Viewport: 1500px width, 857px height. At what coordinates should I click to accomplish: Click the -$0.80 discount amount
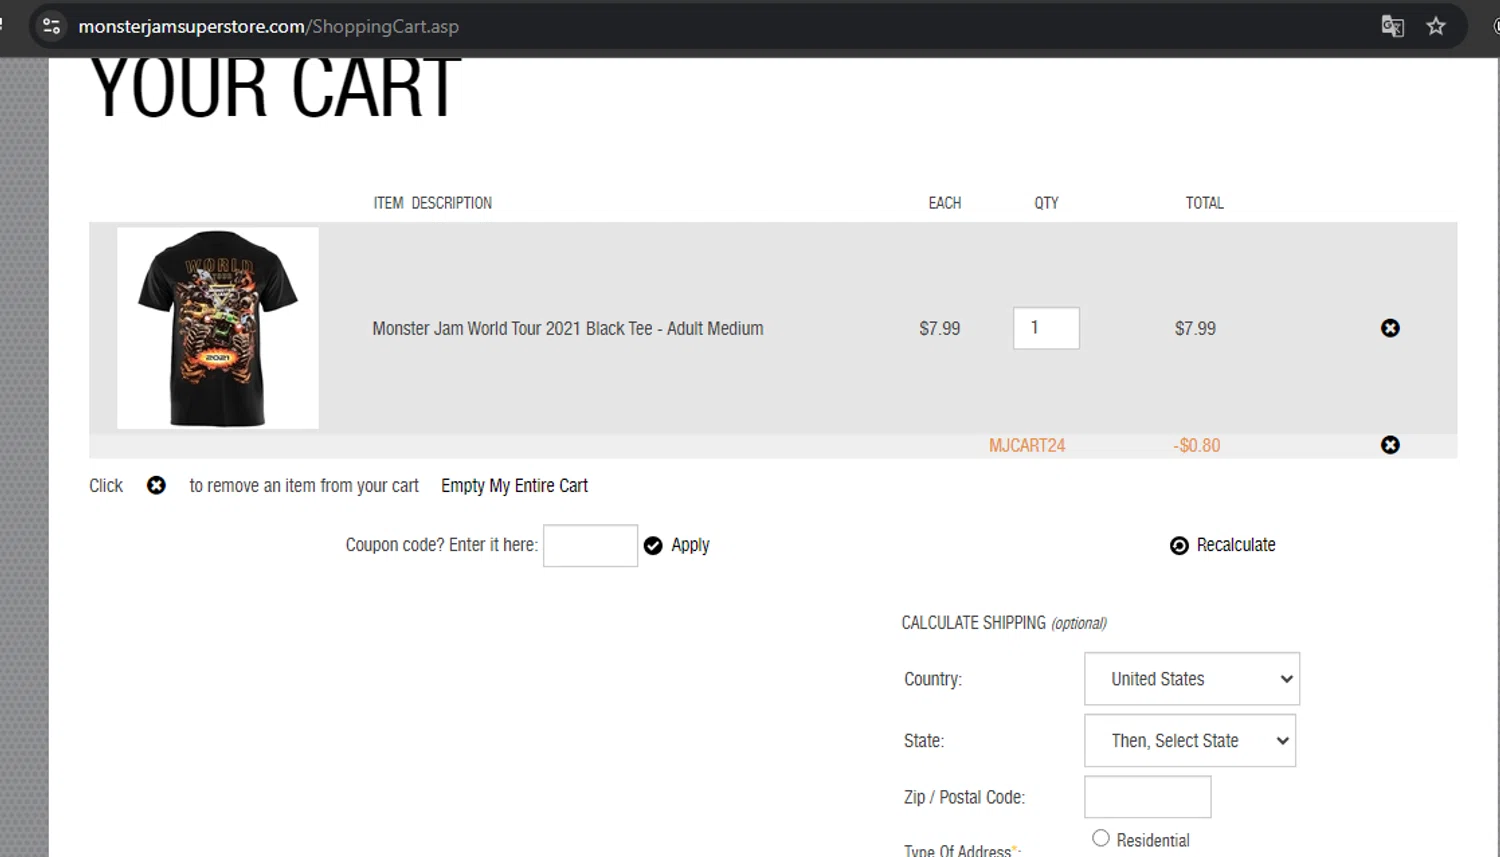[1197, 446]
